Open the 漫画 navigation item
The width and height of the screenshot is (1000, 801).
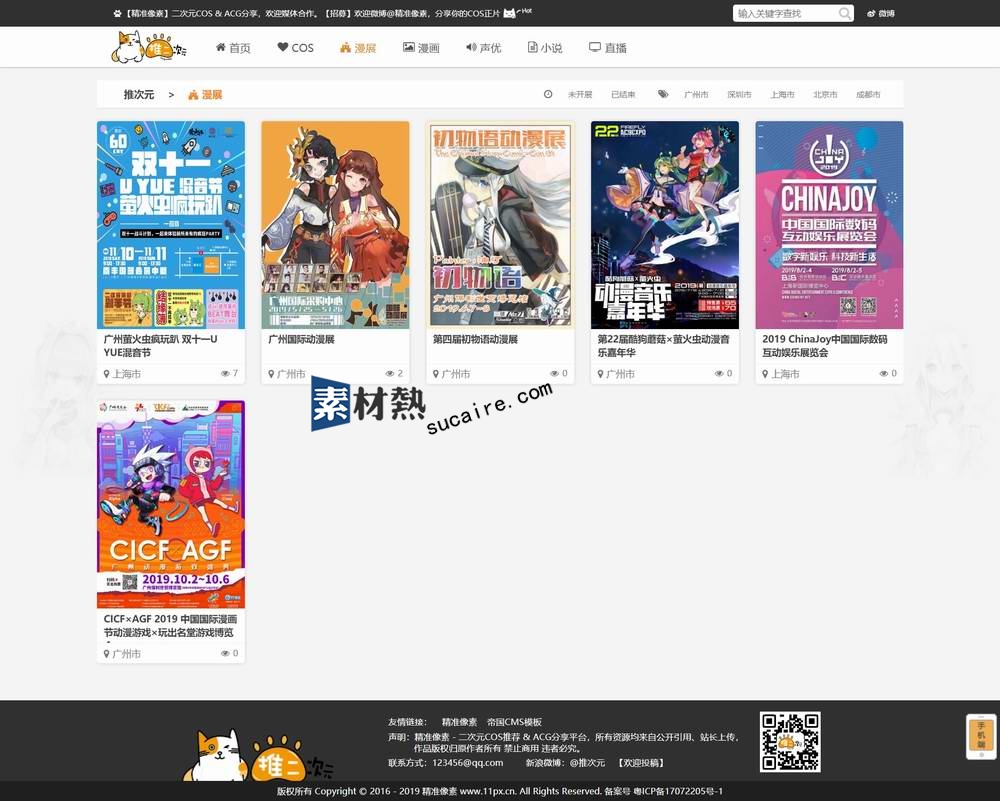point(421,48)
